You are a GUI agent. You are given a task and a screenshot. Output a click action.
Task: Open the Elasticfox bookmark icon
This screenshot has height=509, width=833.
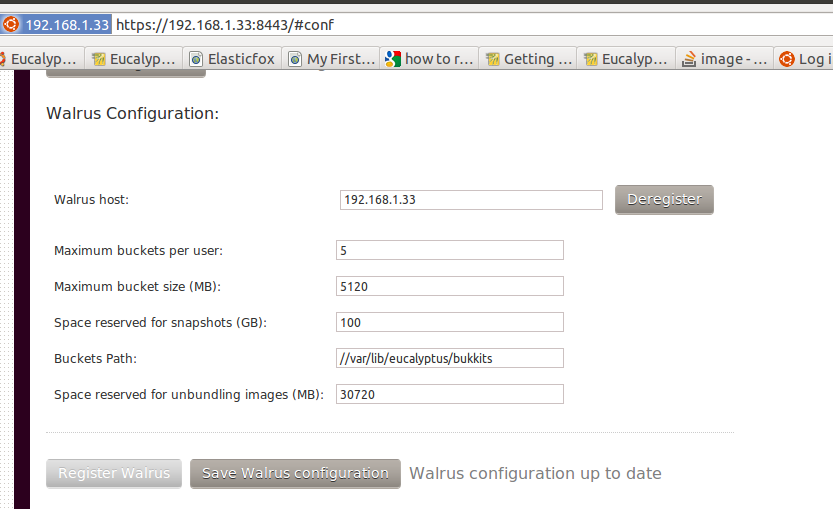click(196, 59)
